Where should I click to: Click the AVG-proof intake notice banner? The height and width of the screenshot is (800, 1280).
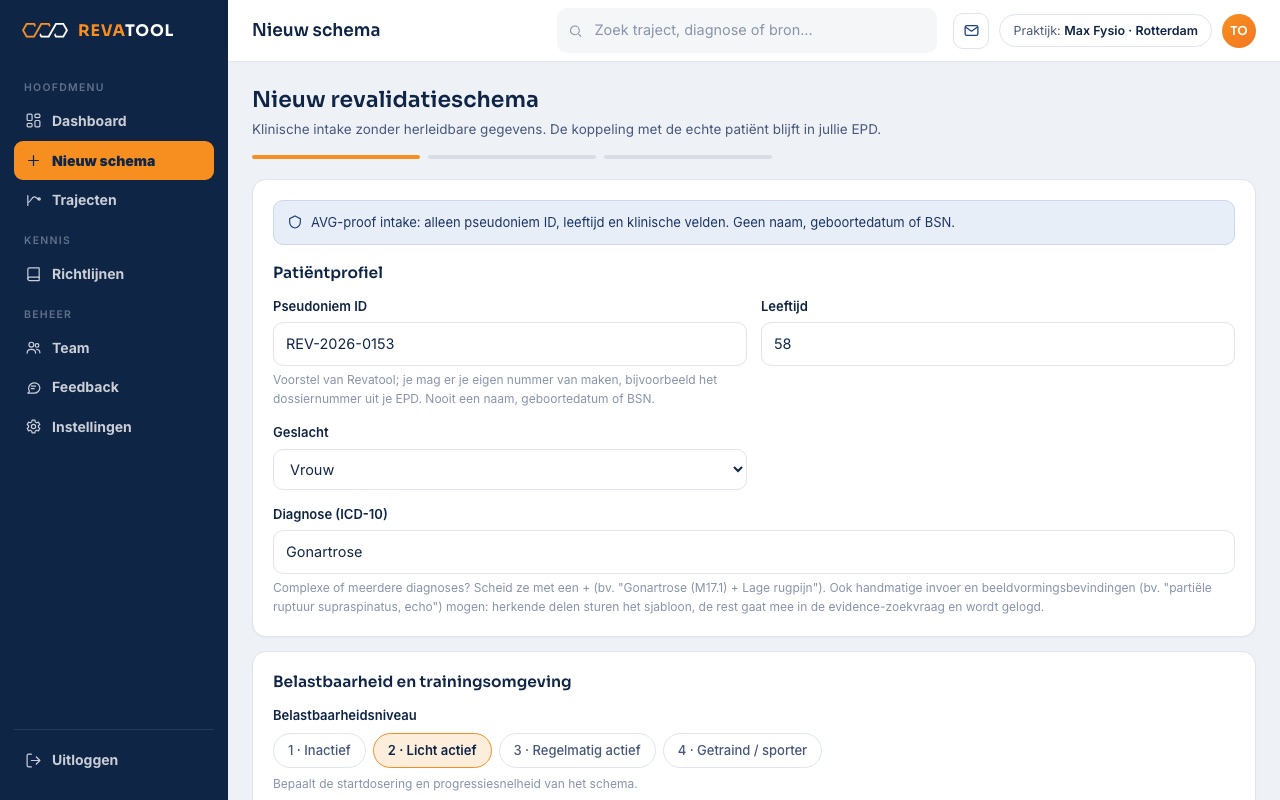pos(754,222)
